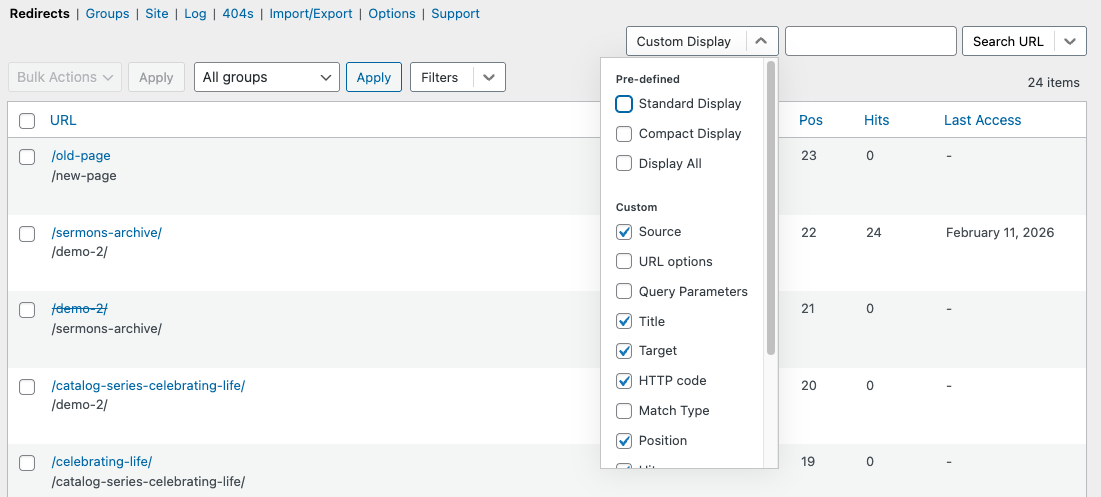Open the All groups selector
1101x497 pixels.
pyautogui.click(x=266, y=77)
